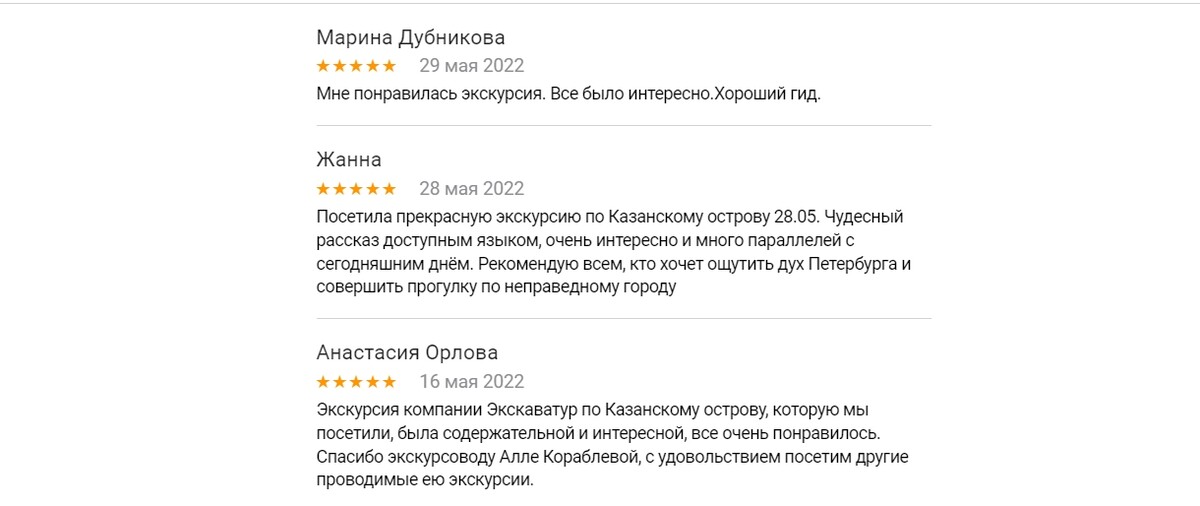This screenshot has width=1200, height=506.
Task: Click the third star in Марина Дубникова's rating
Action: 356,66
